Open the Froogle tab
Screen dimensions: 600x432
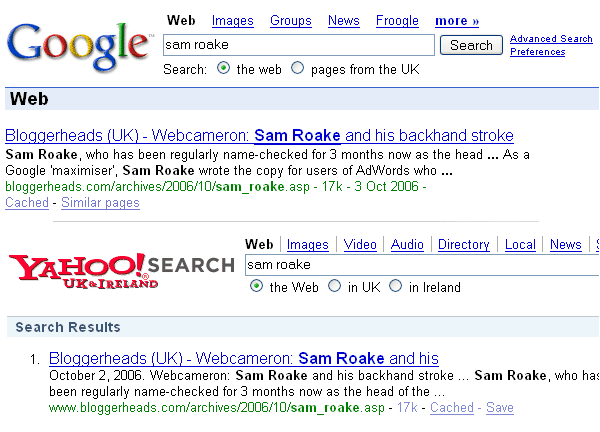(397, 21)
